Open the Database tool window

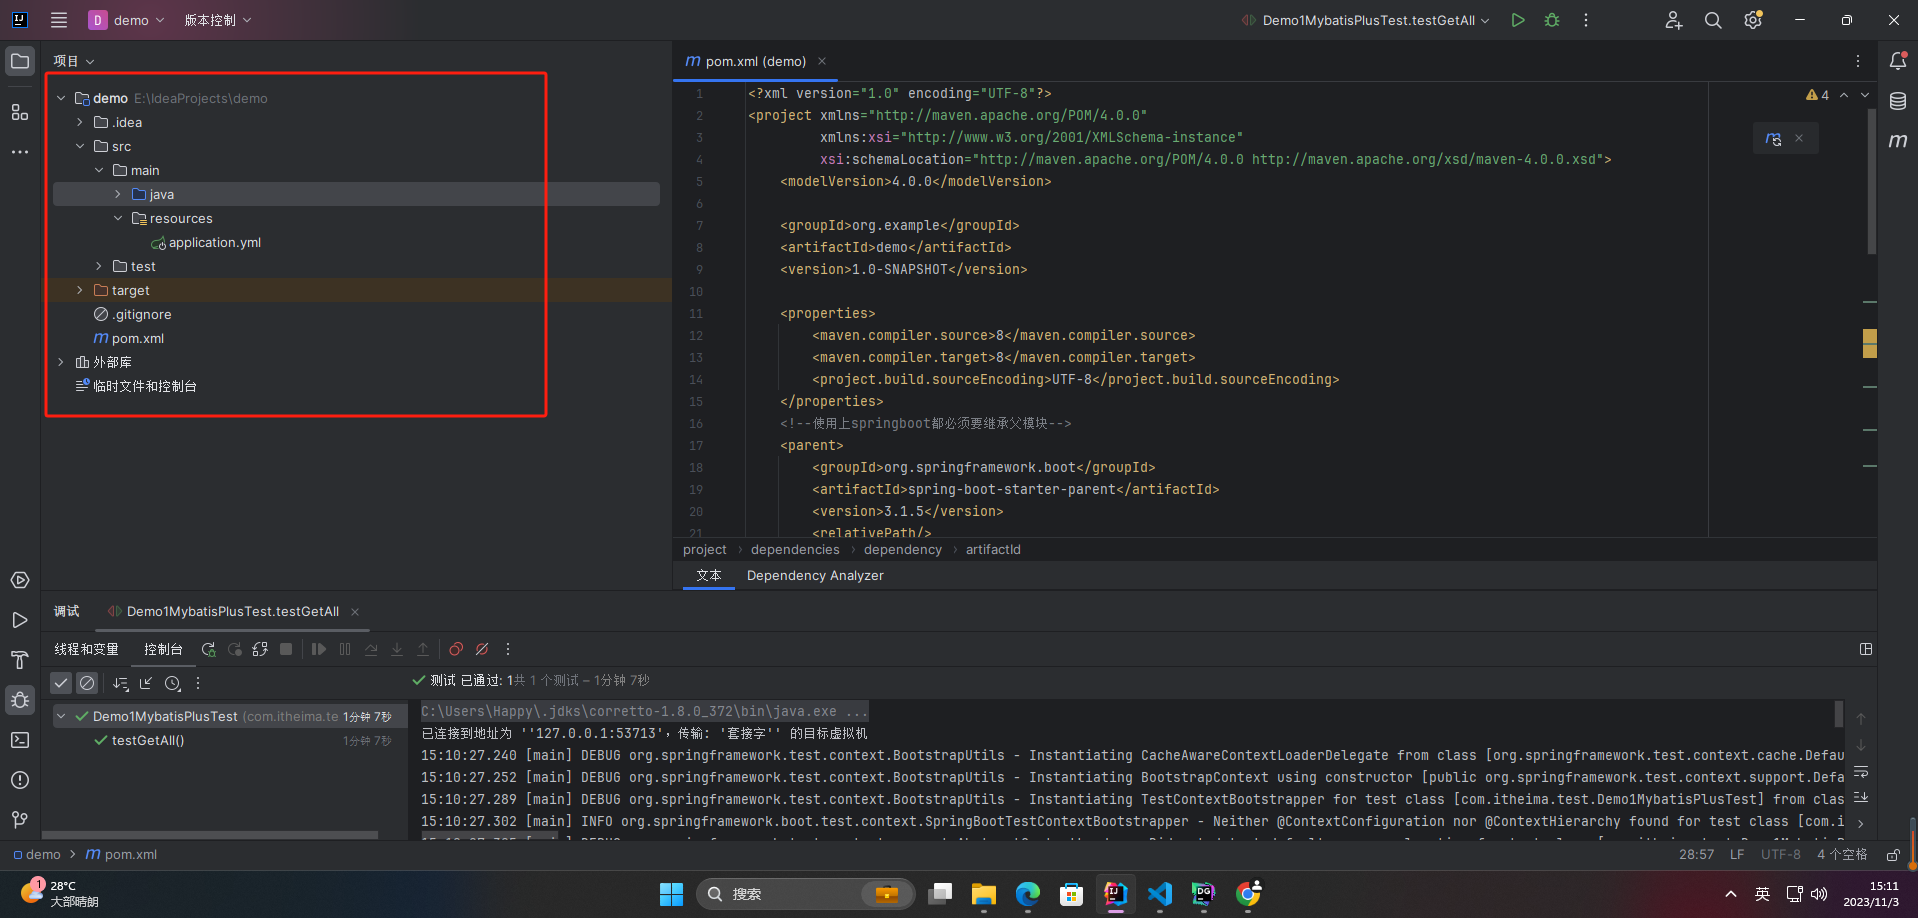point(1898,101)
